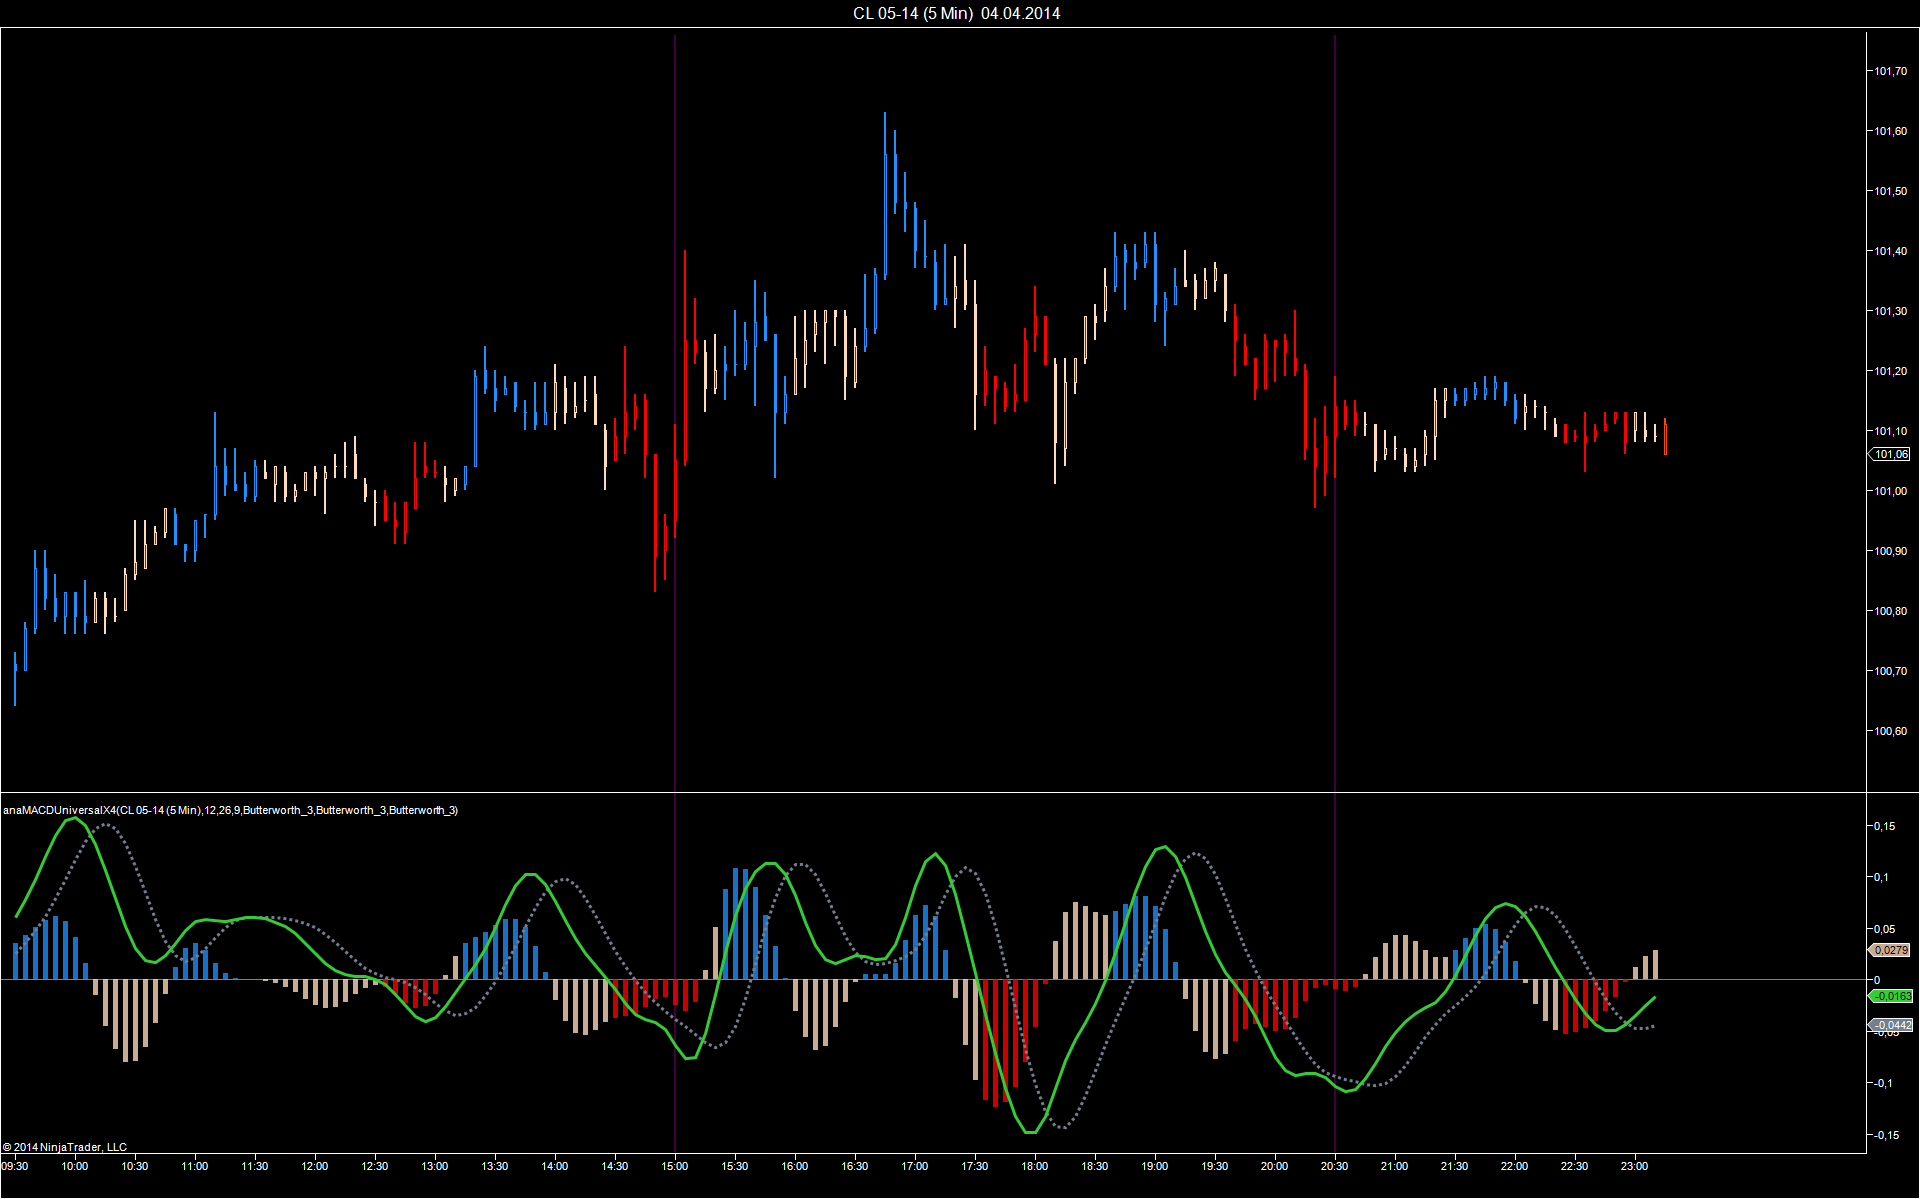Click the tan histogram value marker 0,0279
The height and width of the screenshot is (1199, 1920).
[1891, 950]
